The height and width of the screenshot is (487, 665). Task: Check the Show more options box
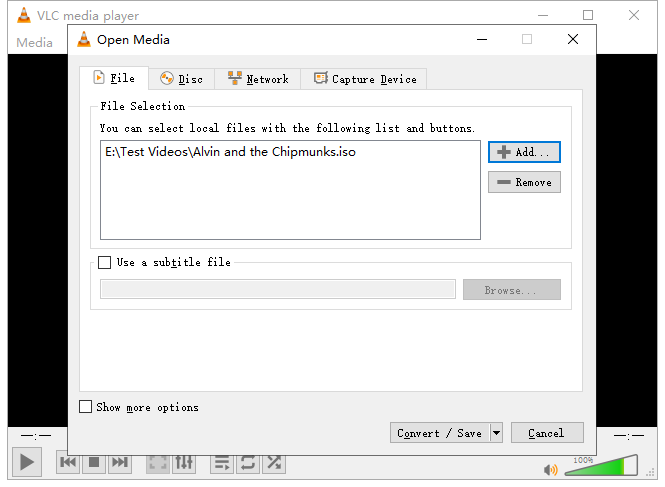click(85, 407)
